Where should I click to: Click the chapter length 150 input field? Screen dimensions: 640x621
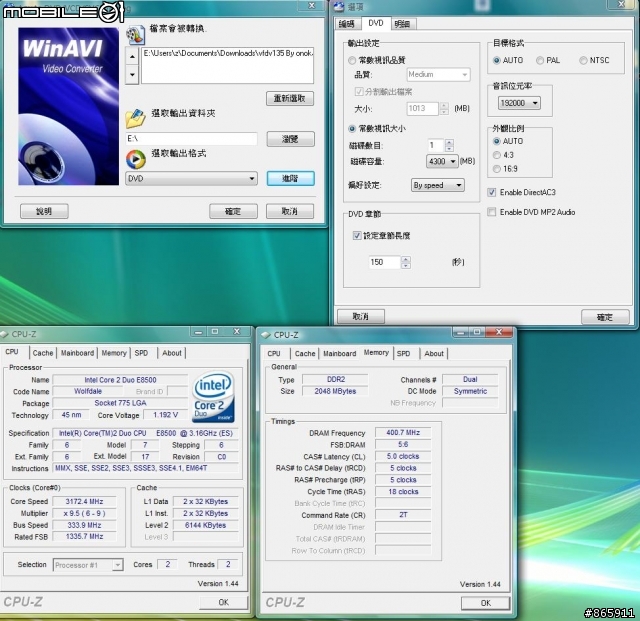click(x=384, y=262)
